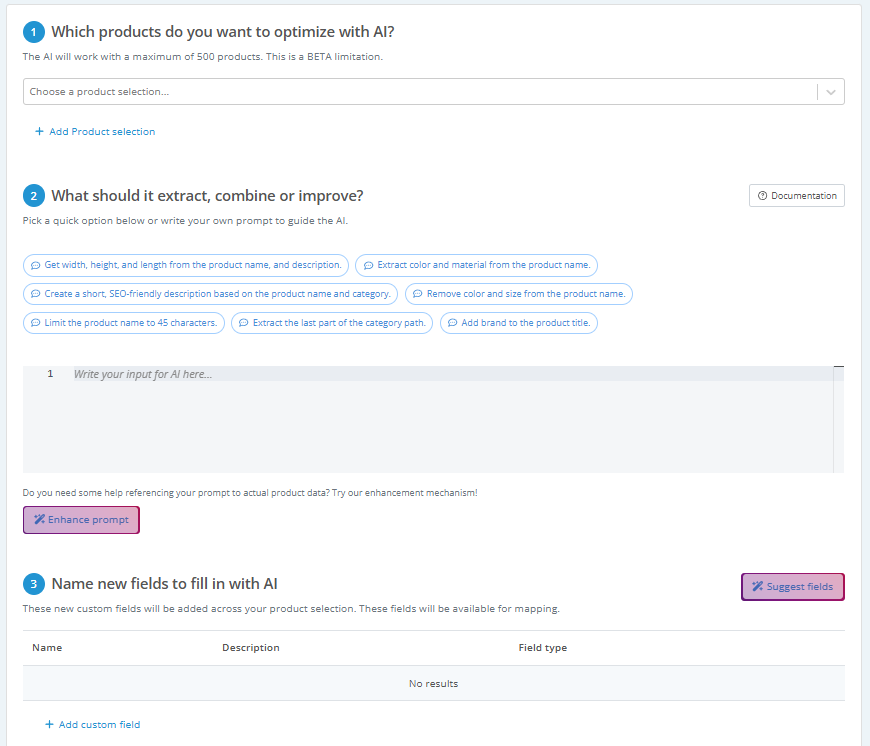Click speech bubble icon on 'Remove color' chip
The height and width of the screenshot is (746, 870).
(x=417, y=294)
